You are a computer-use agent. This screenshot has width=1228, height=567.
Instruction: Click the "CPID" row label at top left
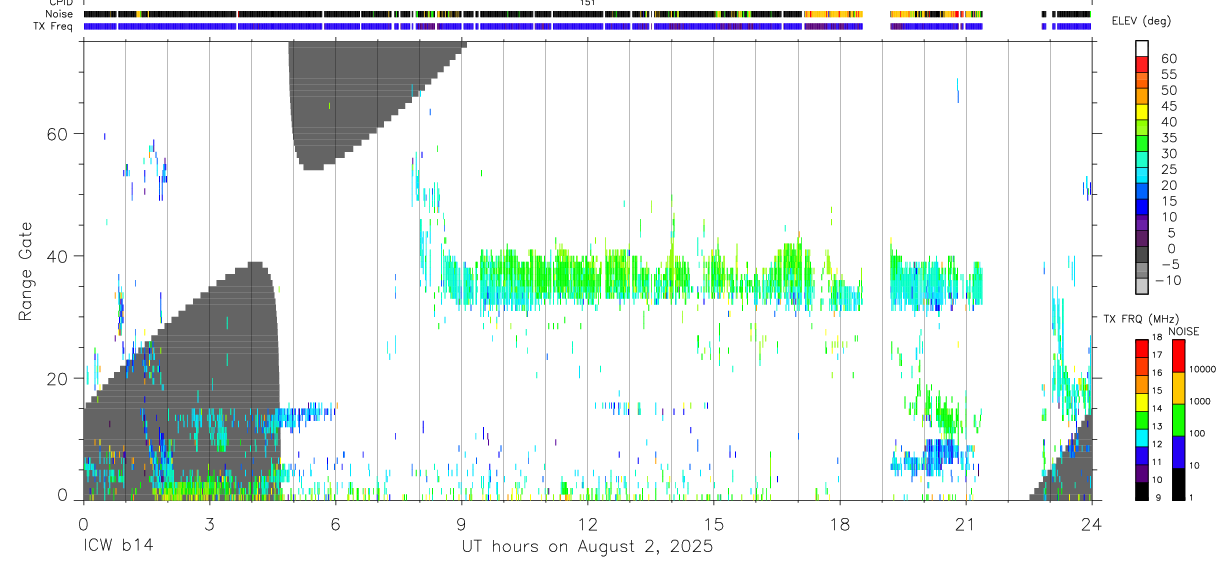[x=60, y=3]
